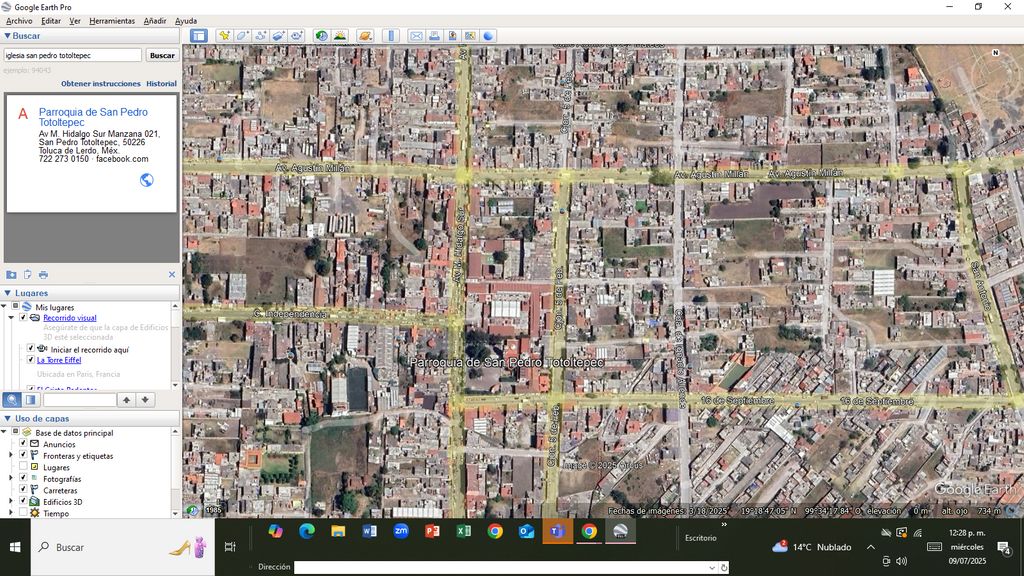Launch Google Earth web with blue globe icon

(x=488, y=35)
